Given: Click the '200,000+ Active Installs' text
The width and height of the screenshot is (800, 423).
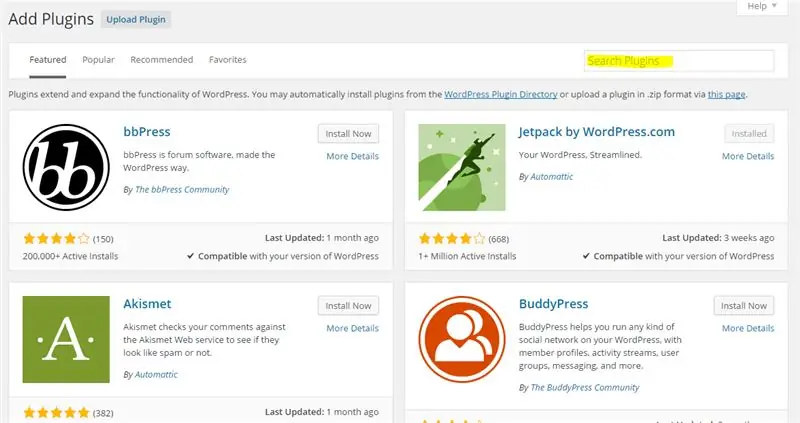Looking at the screenshot, I should coord(70,256).
